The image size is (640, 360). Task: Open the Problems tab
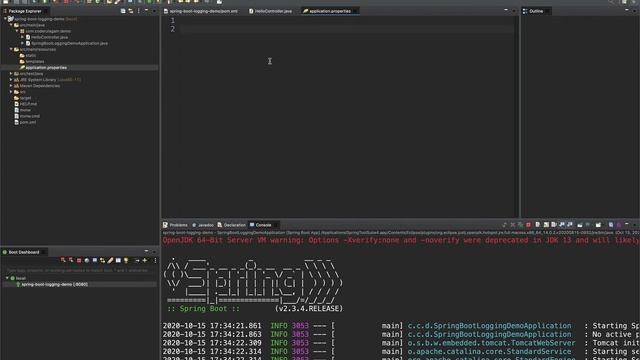[x=175, y=225]
